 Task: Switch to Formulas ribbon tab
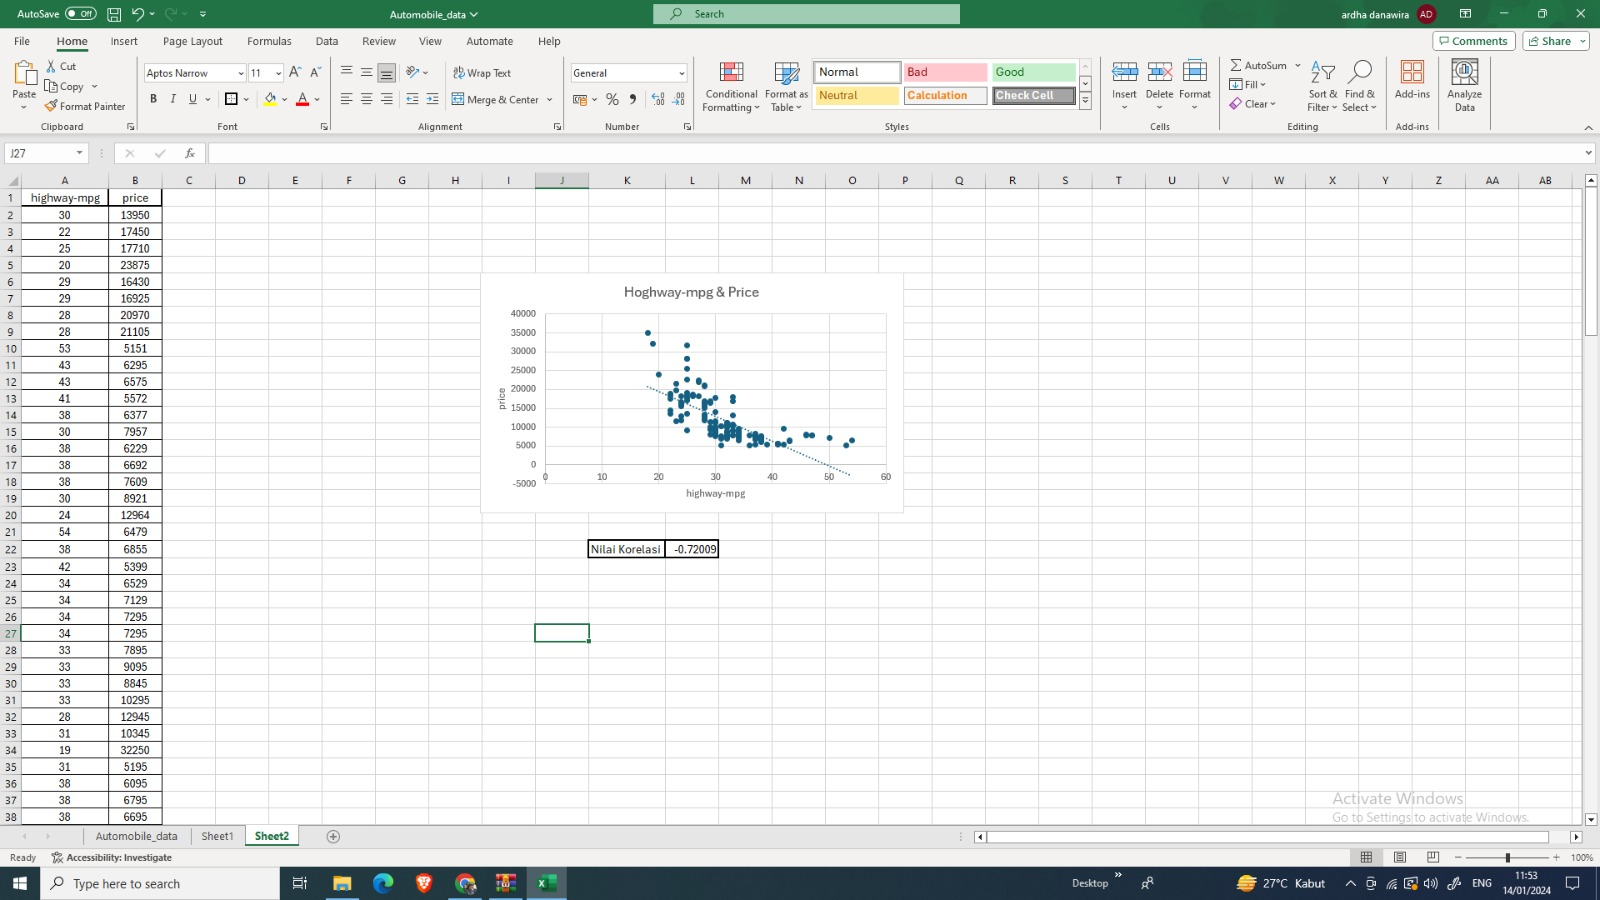[x=269, y=41]
